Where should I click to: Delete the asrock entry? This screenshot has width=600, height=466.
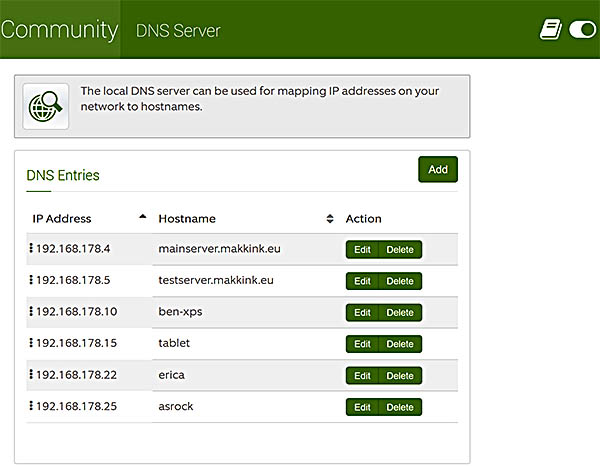[x=400, y=407]
